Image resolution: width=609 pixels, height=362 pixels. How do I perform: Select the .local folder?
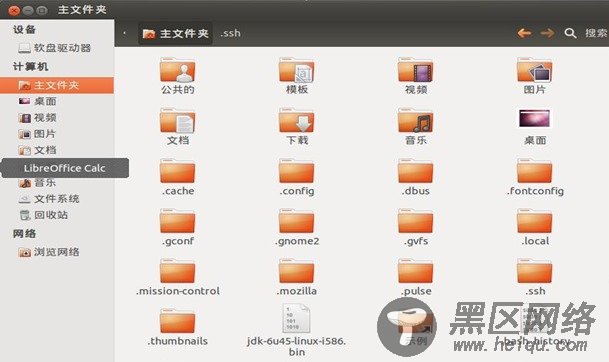click(534, 227)
